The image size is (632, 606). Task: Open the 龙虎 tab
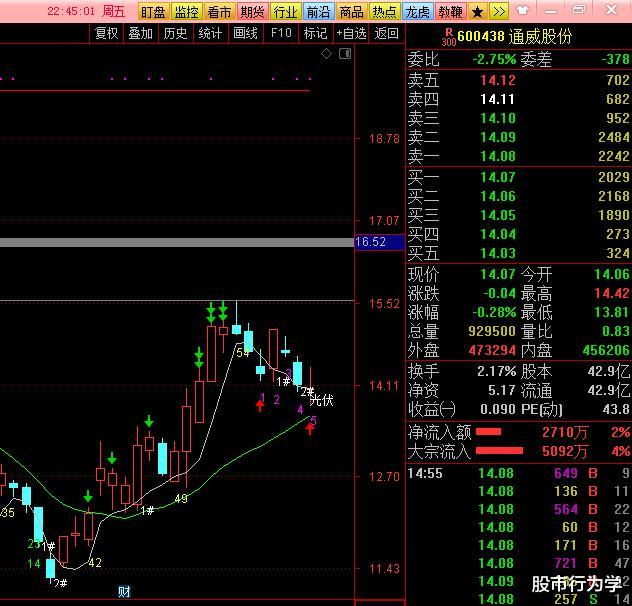click(x=418, y=12)
